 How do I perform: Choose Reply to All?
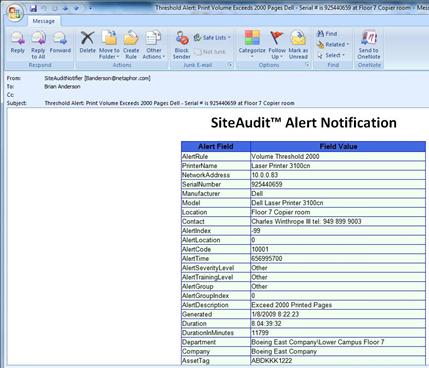click(x=38, y=45)
